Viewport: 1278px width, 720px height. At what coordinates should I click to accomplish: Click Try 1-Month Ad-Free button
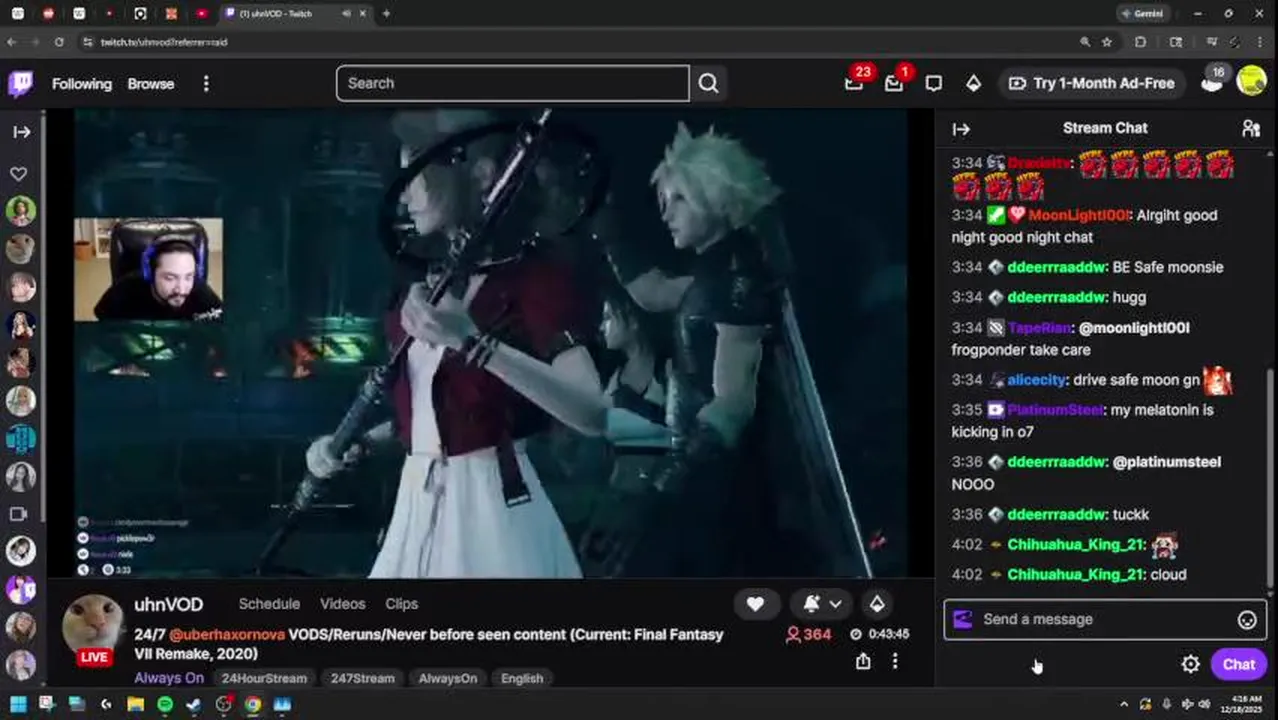click(1091, 83)
